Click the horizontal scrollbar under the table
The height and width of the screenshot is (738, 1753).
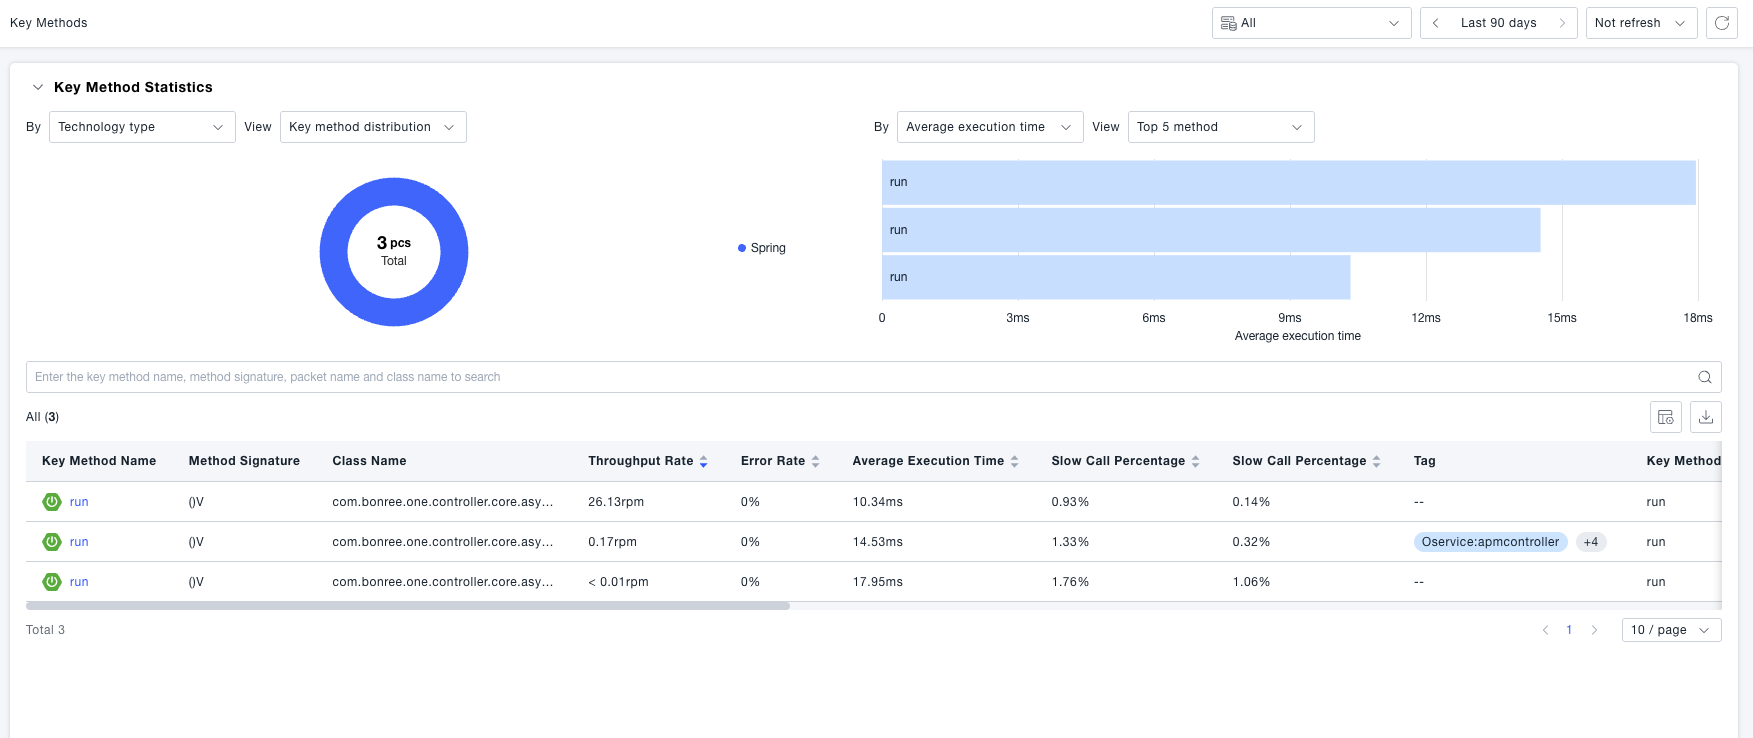[x=408, y=606]
